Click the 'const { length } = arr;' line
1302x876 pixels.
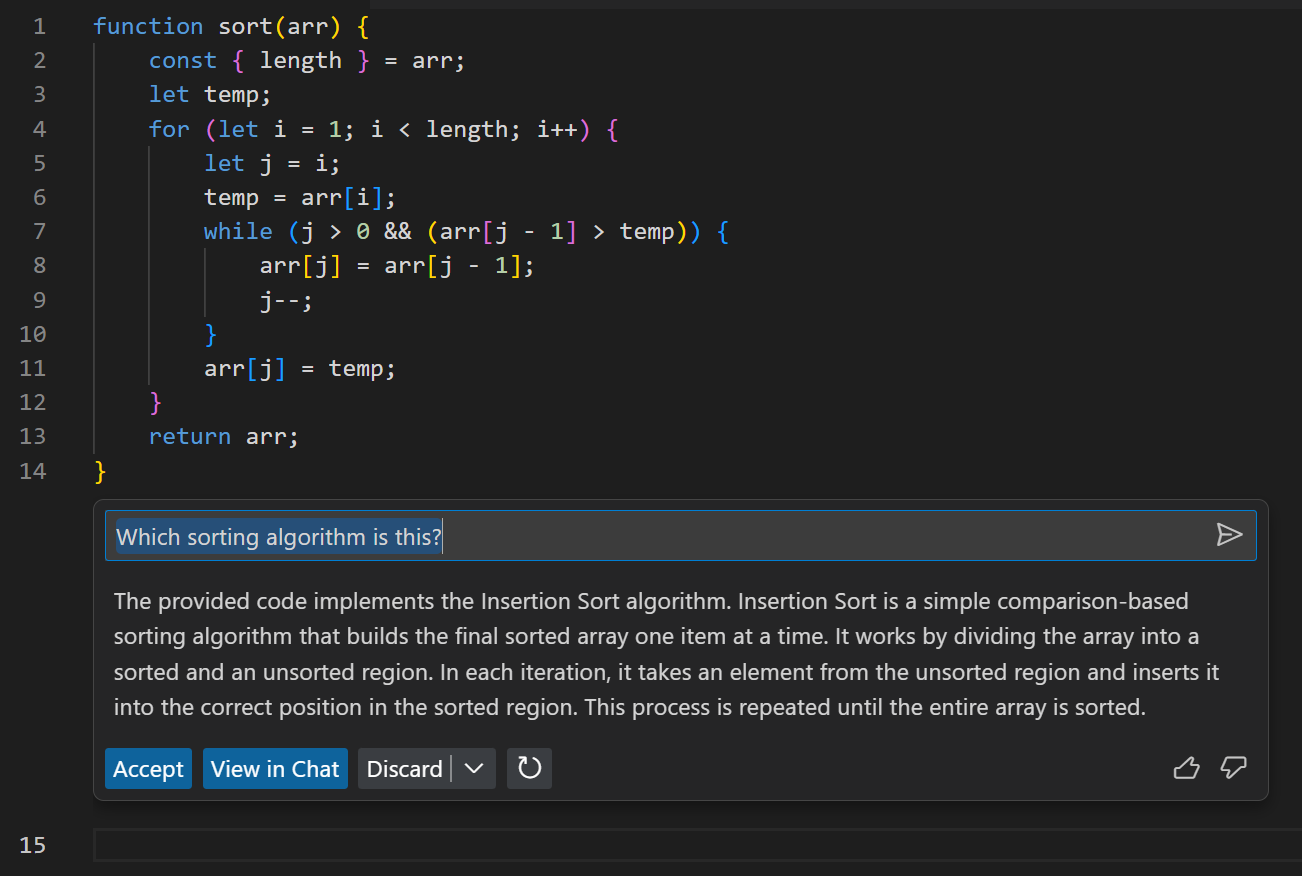pyautogui.click(x=307, y=60)
